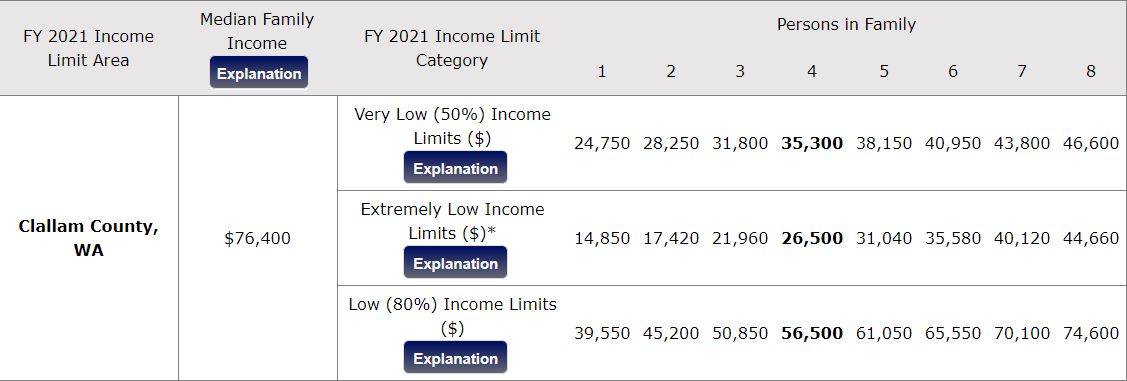Click the bold 26,500 extremely low limit
This screenshot has height=381, width=1127.
tap(811, 238)
